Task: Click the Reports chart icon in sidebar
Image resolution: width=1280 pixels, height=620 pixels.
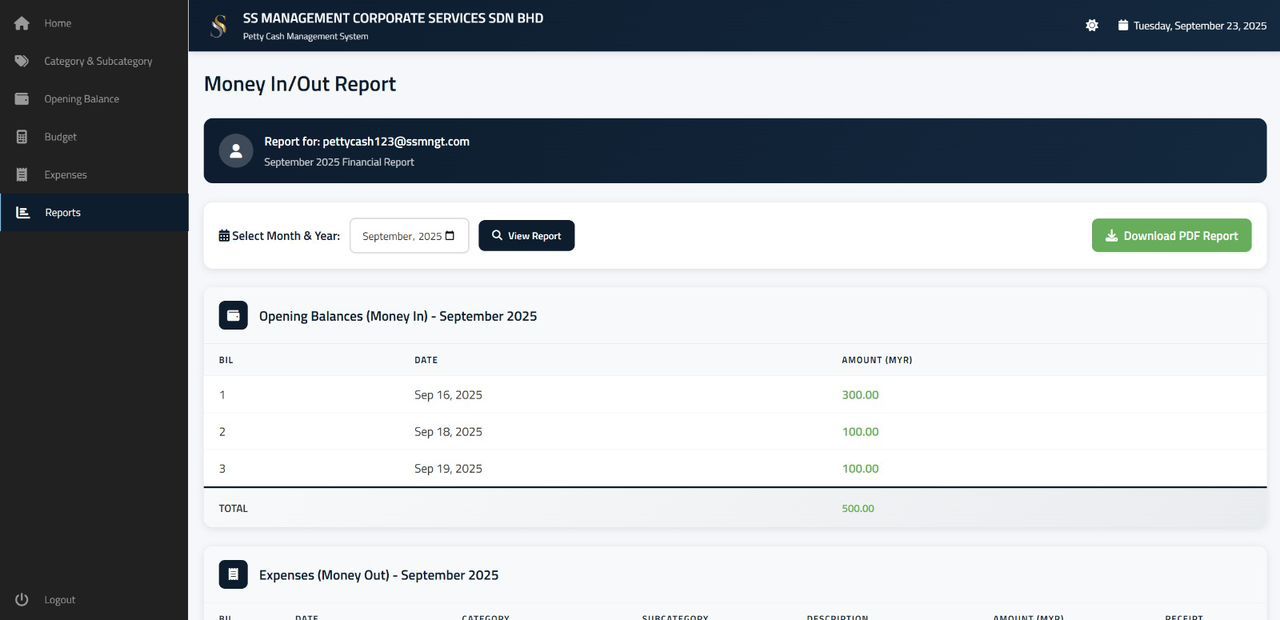Action: (23, 213)
